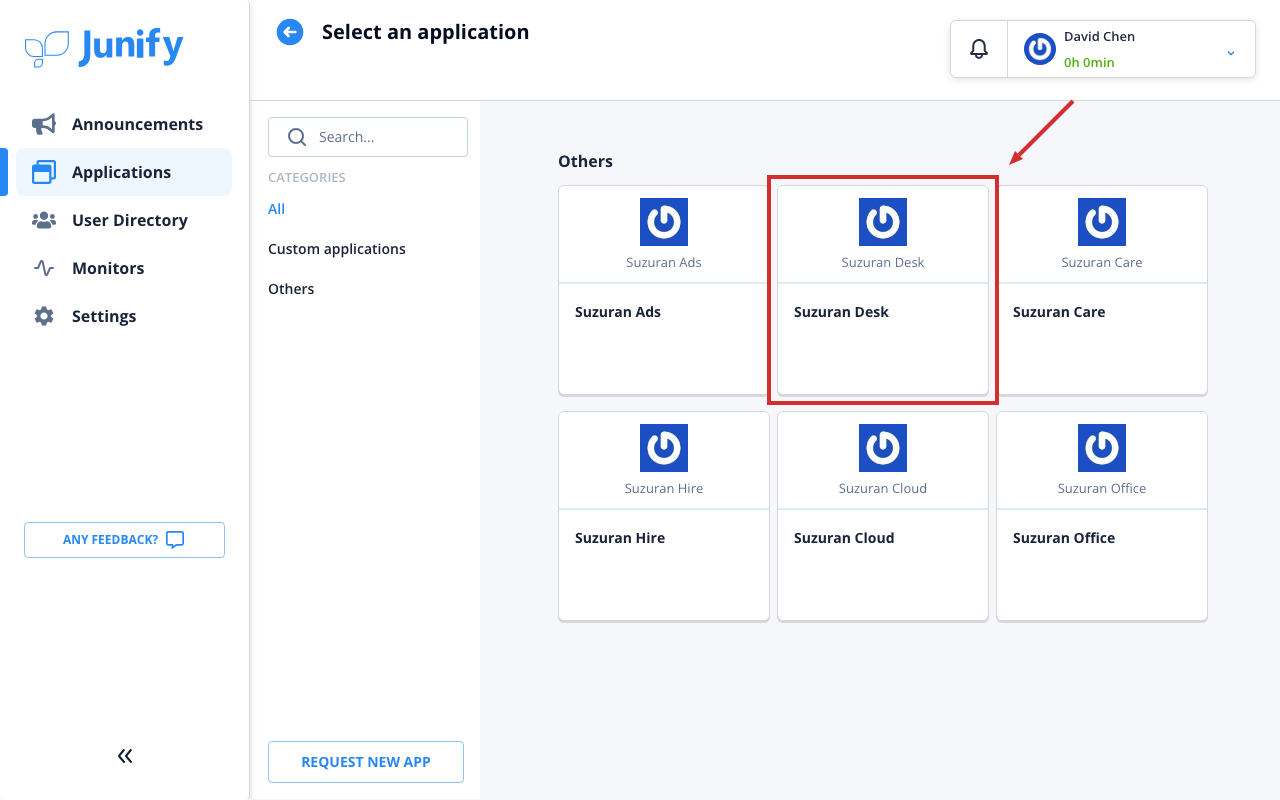Expand the David Chen user dropdown
1280x800 pixels.
pyautogui.click(x=1231, y=52)
